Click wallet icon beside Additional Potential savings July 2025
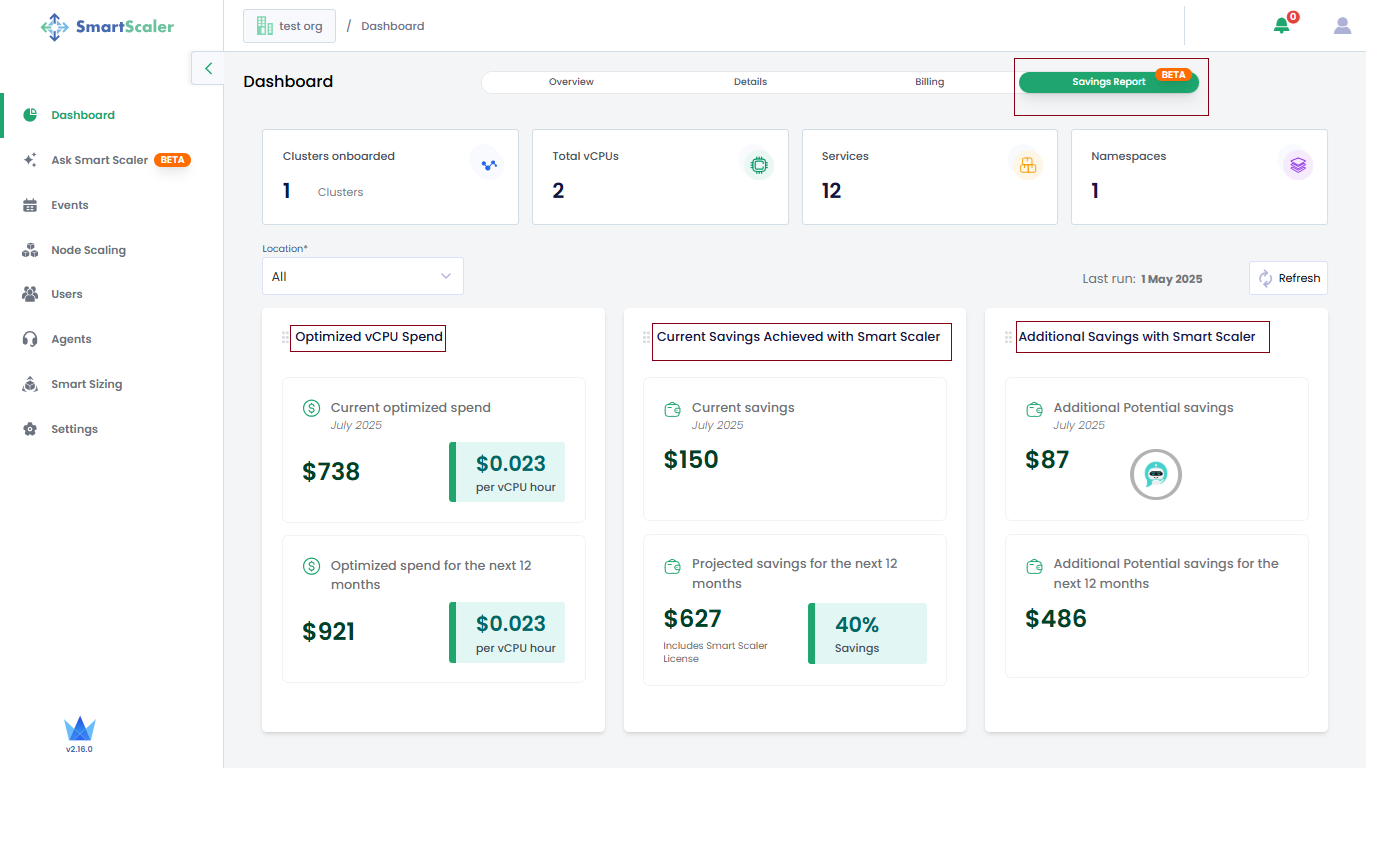Screen dimensions: 1381x854 (x=1035, y=409)
